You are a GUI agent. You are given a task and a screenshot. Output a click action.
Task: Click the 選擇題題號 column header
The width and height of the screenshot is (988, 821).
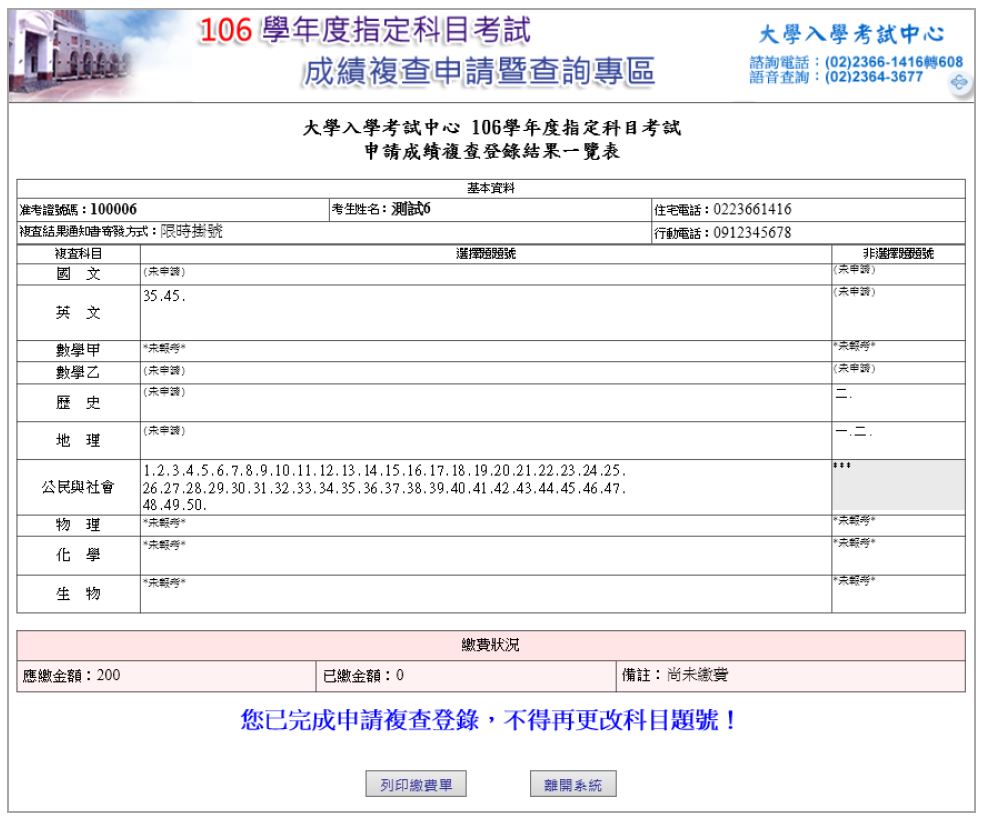tap(486, 253)
